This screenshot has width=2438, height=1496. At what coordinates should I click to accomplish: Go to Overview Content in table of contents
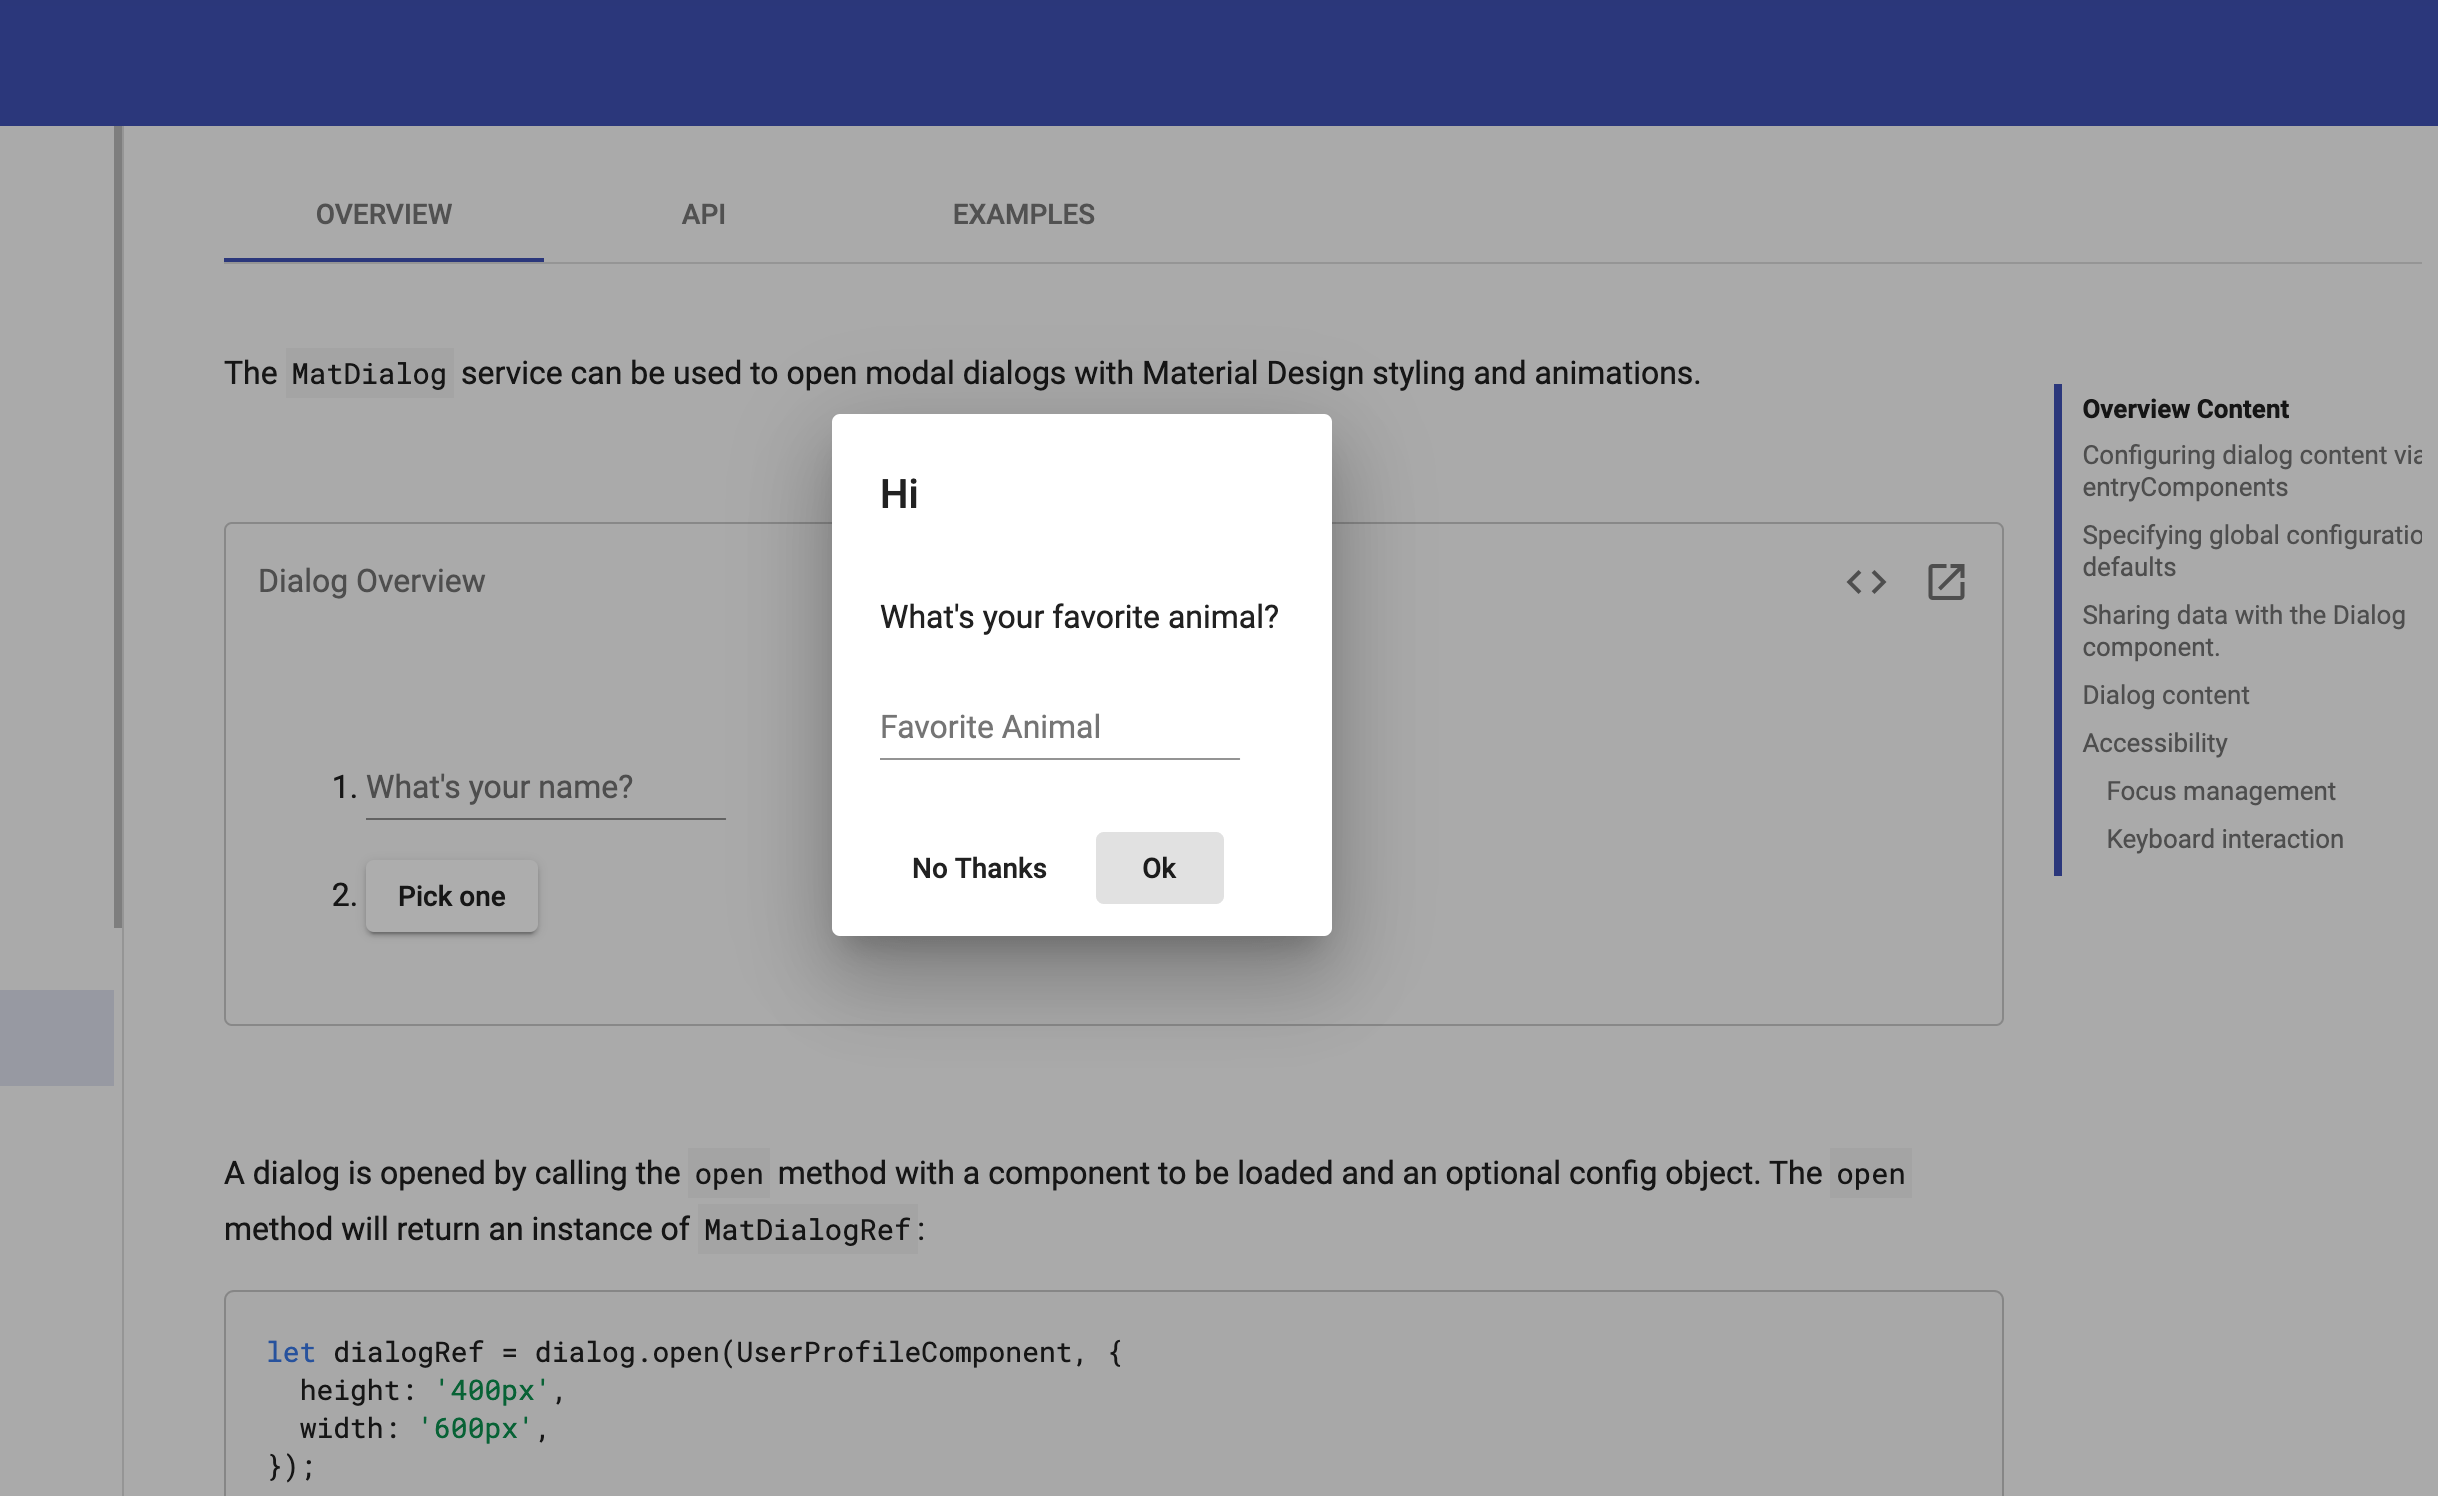click(x=2185, y=409)
